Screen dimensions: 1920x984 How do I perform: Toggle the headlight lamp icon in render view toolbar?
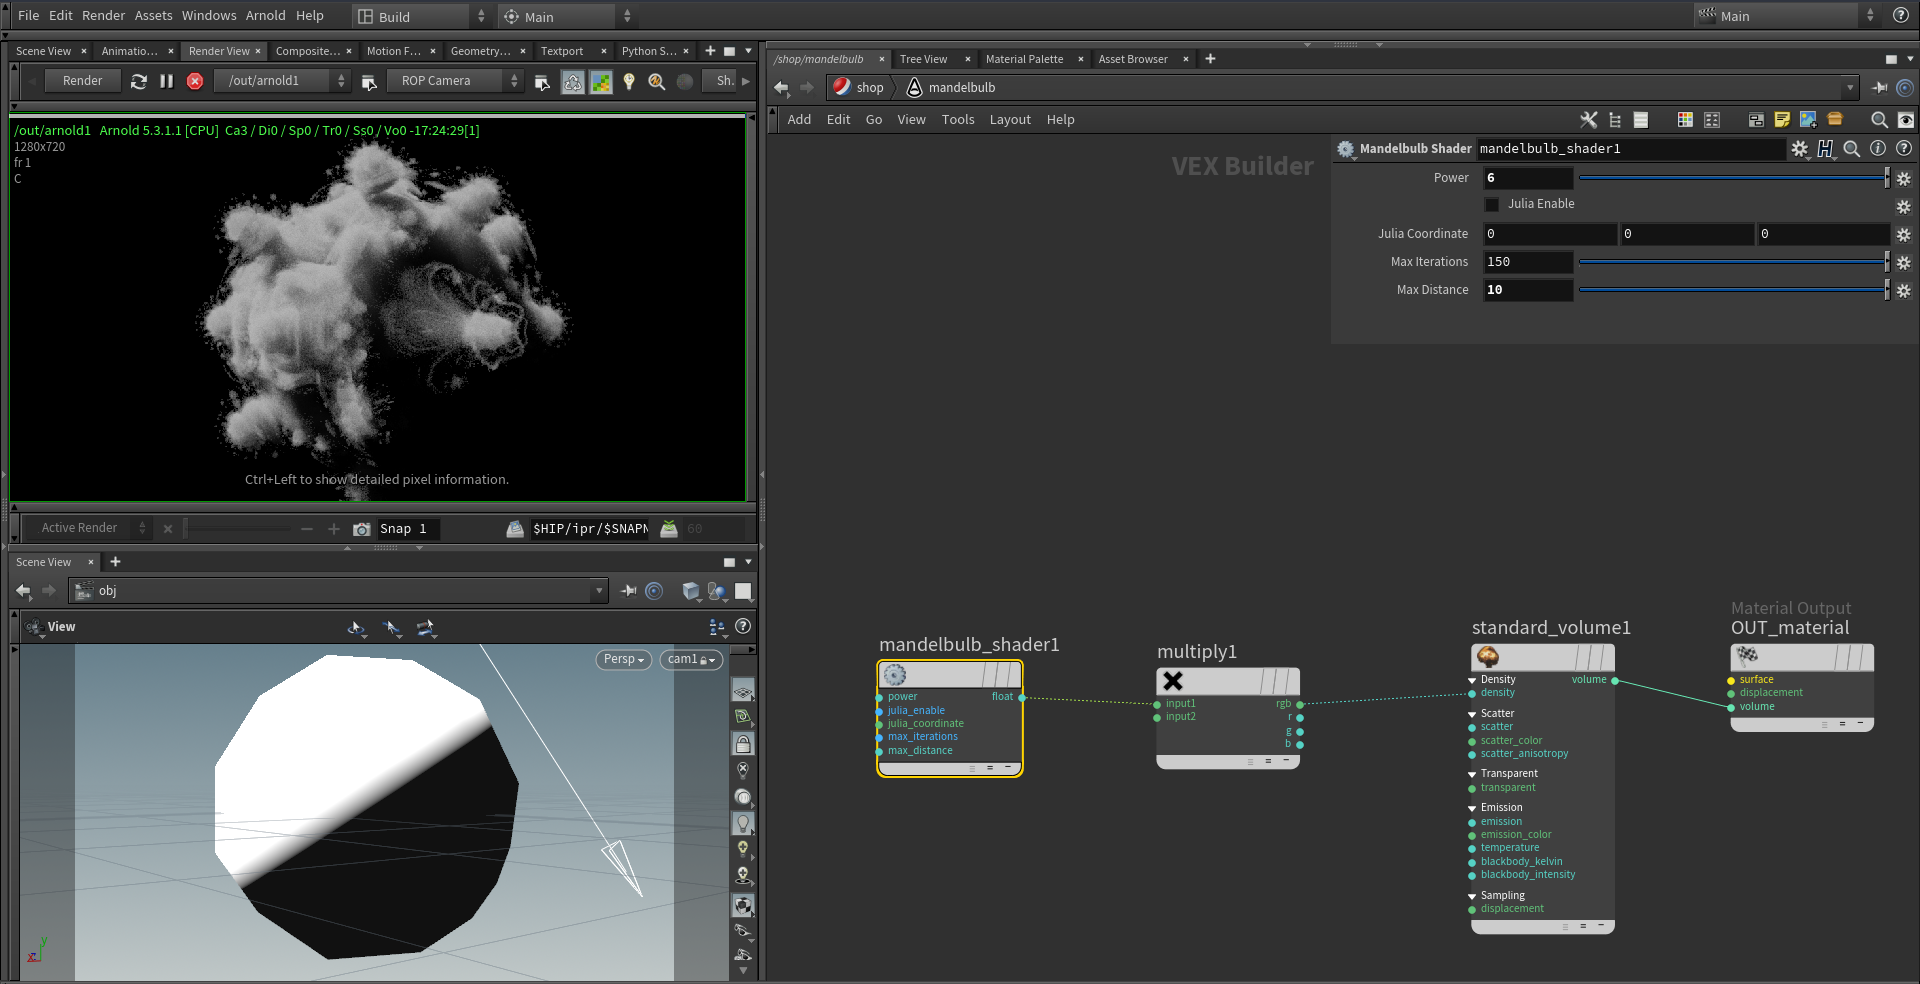click(629, 82)
